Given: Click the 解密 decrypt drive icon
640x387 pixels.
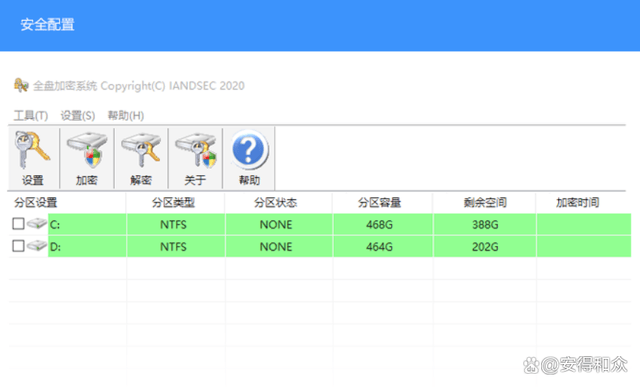Looking at the screenshot, I should click(x=141, y=150).
